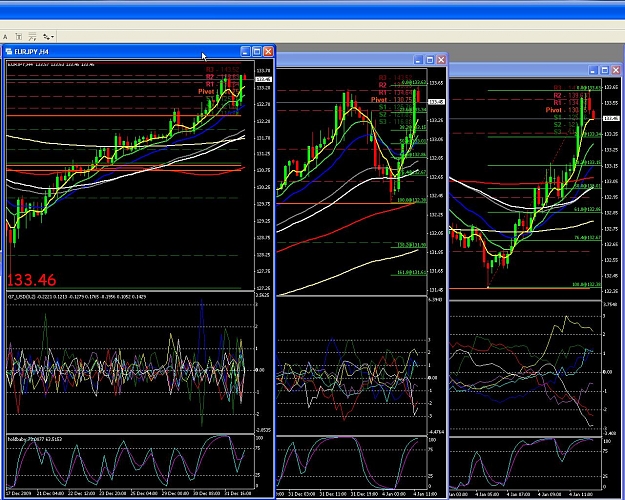Close the EURJPY,H4 chart window

click(268, 51)
